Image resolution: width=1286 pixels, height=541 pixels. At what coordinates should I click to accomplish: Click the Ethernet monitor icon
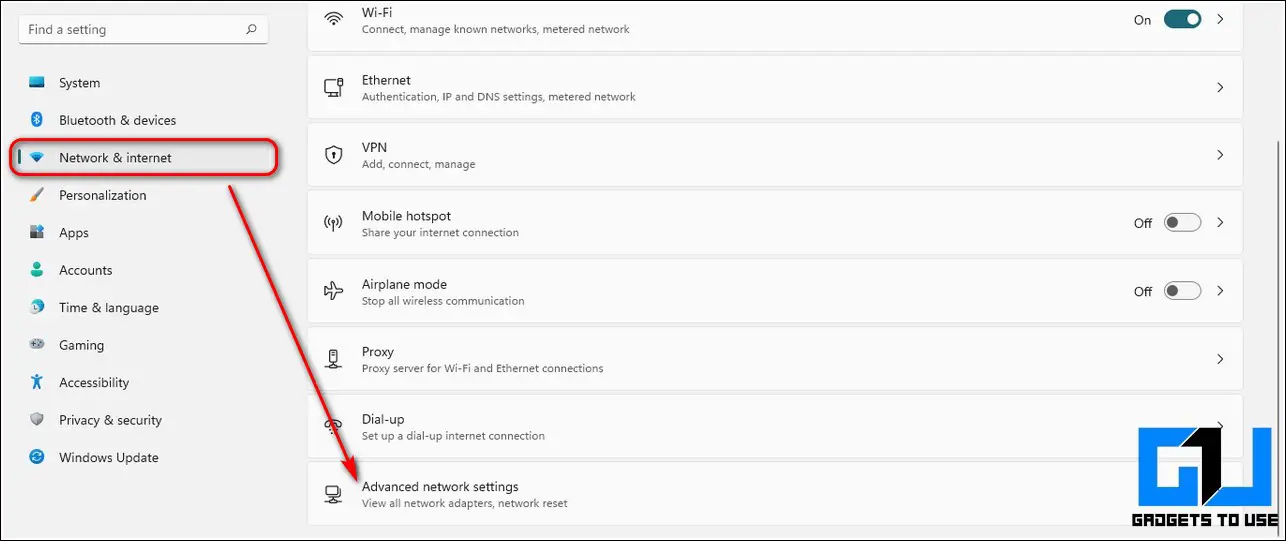[x=334, y=88]
